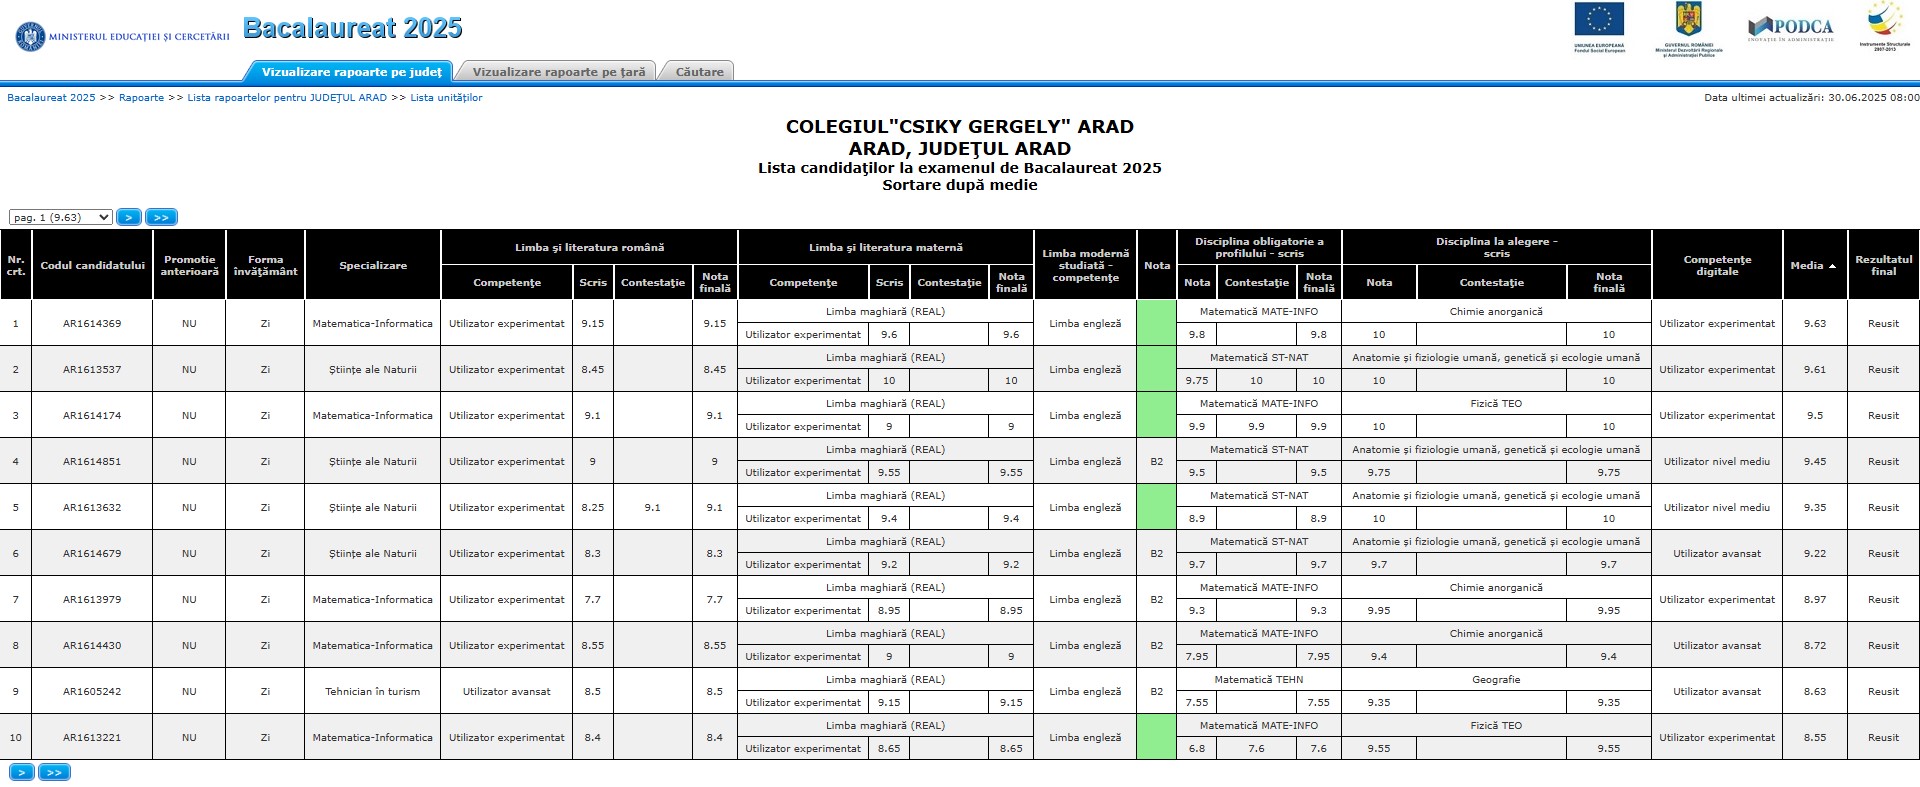Click Reusit result for AR1605242
Screen dimensions: 1920x787
(1883, 692)
